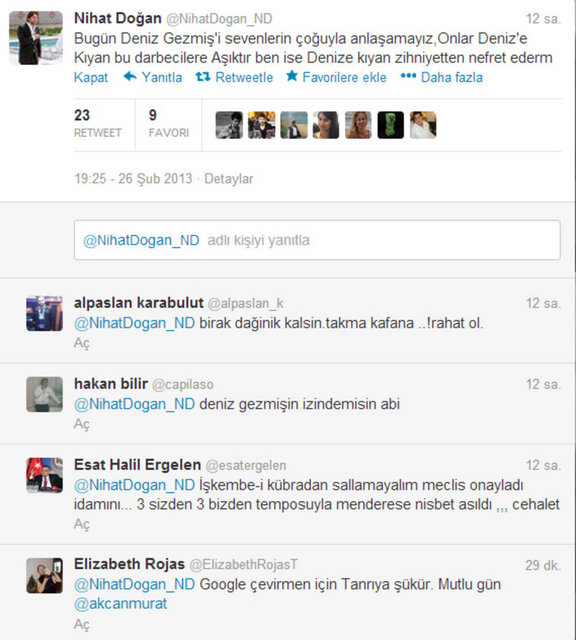Click the @capilaso username handle
This screenshot has width=576, height=640.
point(182,384)
